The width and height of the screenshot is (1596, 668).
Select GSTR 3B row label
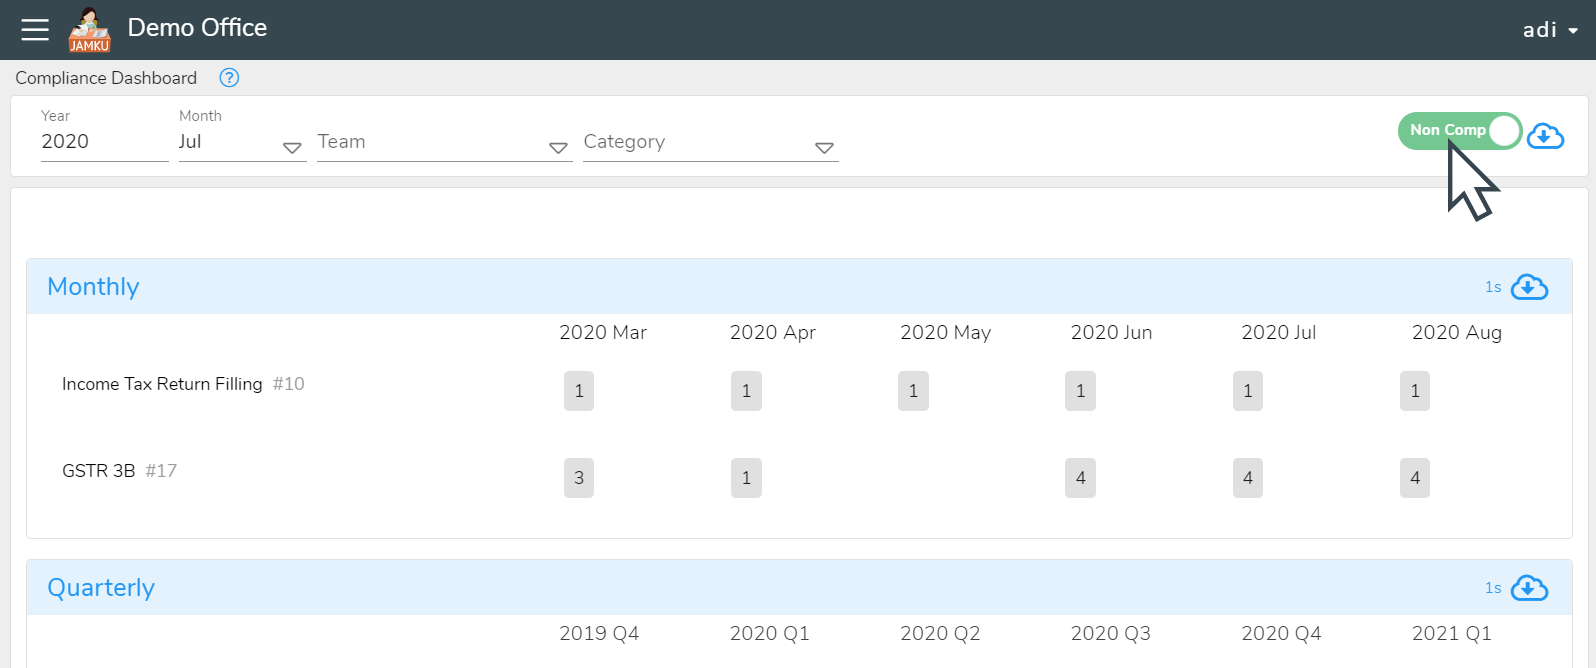tap(98, 471)
